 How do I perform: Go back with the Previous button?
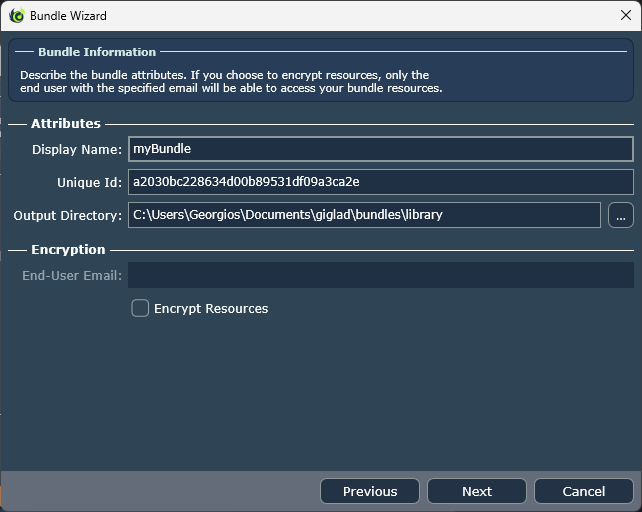tap(370, 491)
